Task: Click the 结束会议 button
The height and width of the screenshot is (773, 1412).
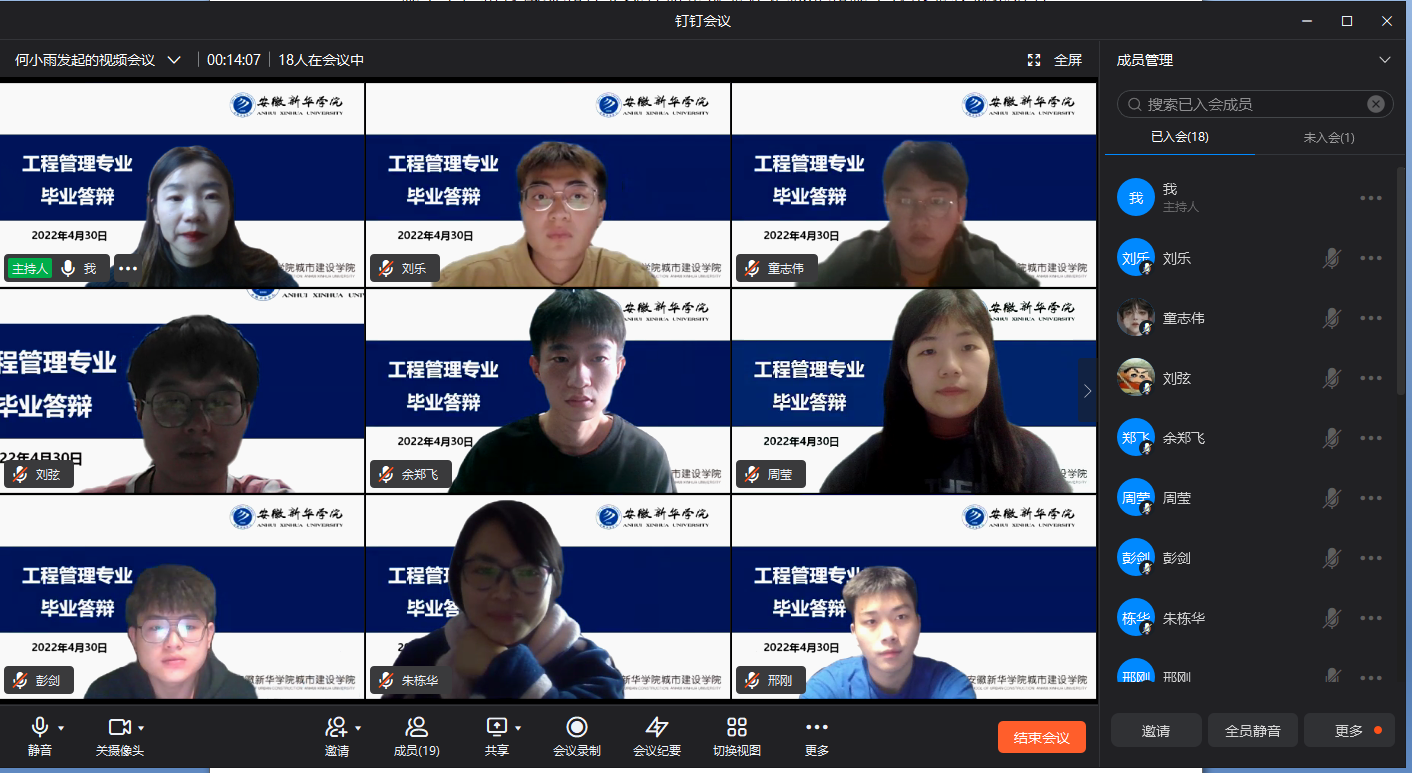Action: [x=1041, y=738]
